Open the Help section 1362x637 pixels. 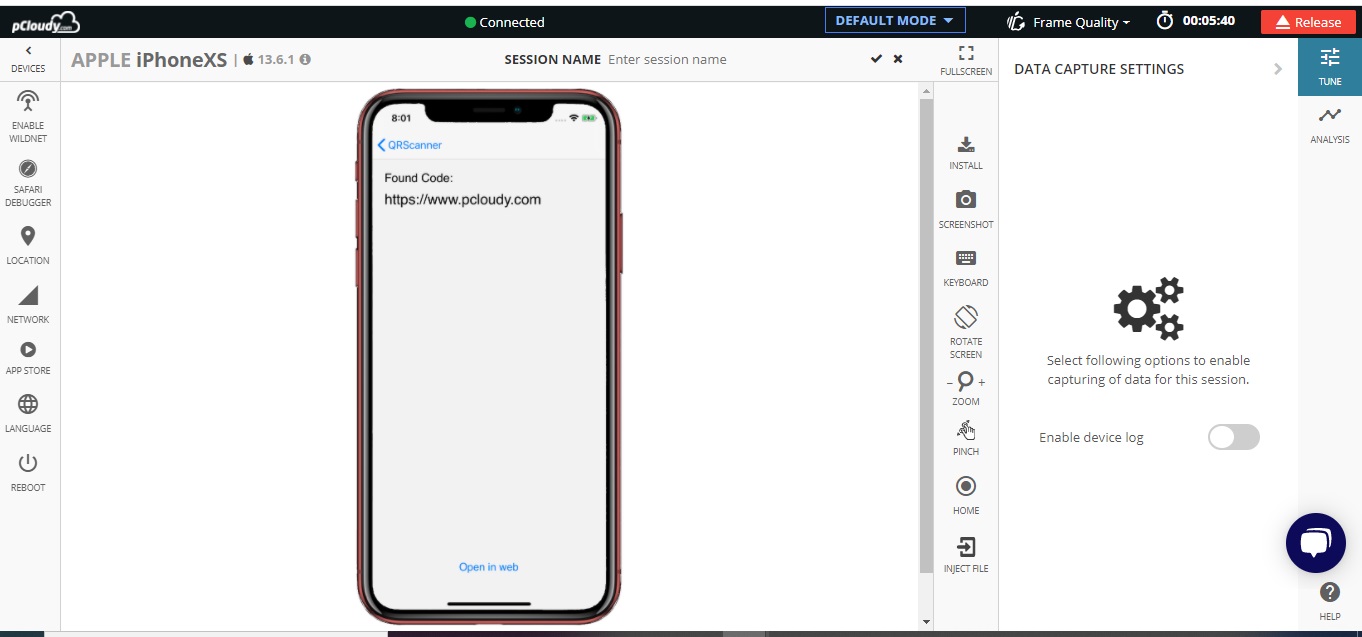coord(1330,601)
